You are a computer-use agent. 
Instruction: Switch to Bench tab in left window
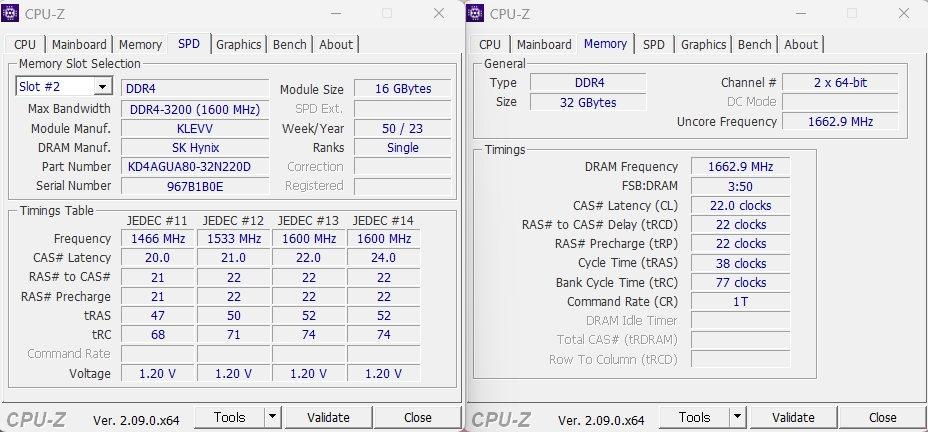[290, 45]
